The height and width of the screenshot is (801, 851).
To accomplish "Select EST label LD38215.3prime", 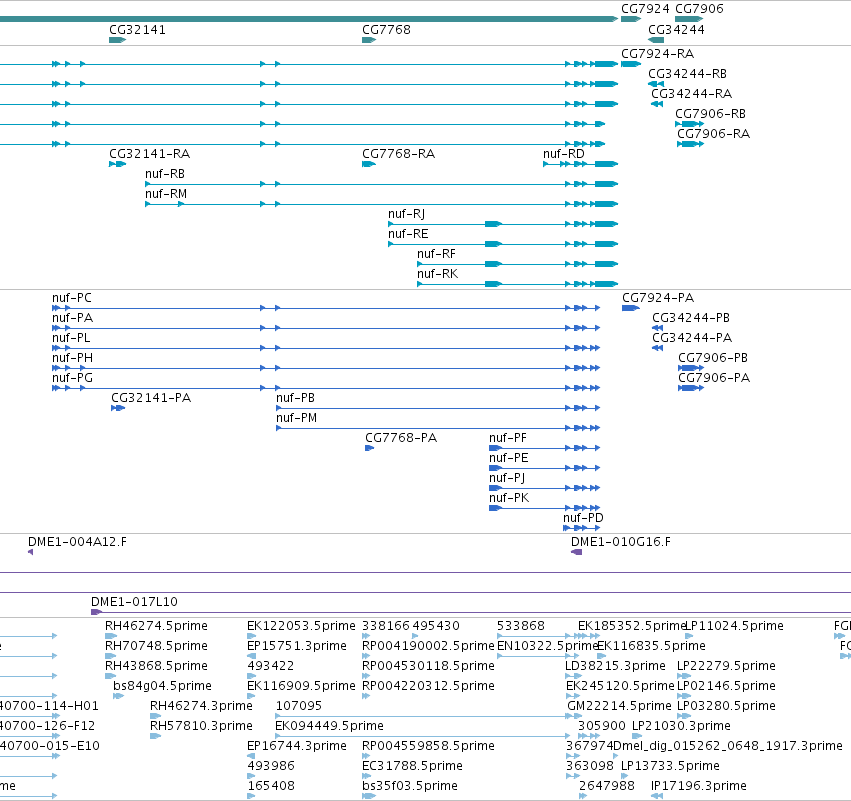I will pyautogui.click(x=615, y=666).
